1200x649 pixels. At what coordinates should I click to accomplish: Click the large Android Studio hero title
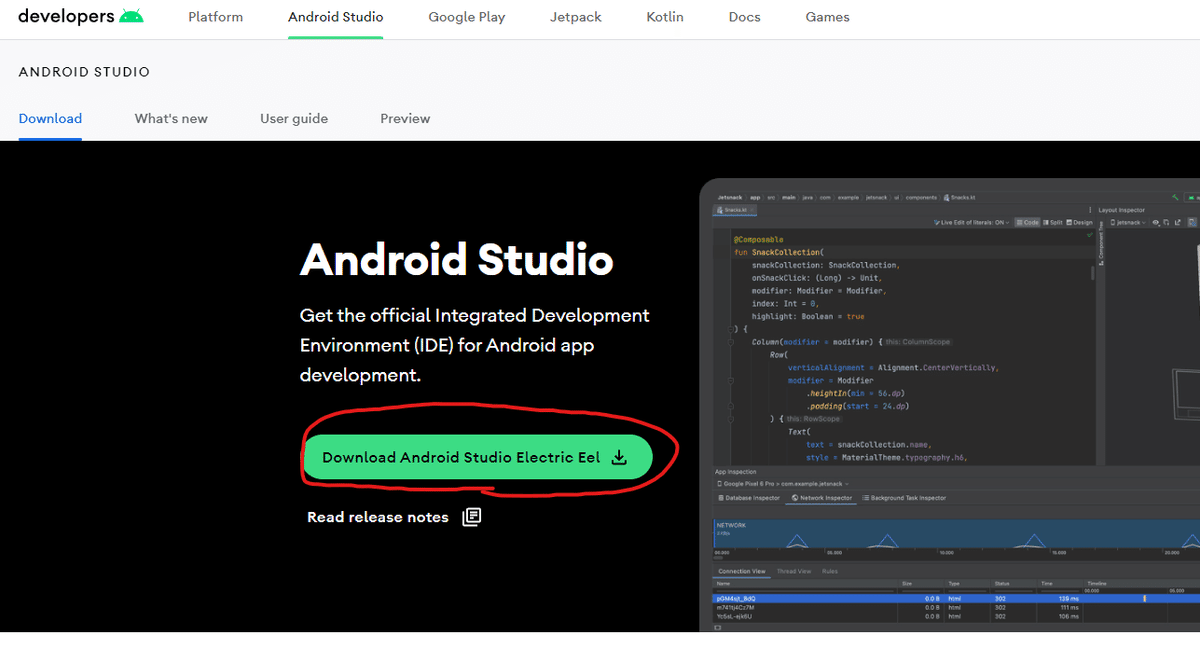pos(457,260)
